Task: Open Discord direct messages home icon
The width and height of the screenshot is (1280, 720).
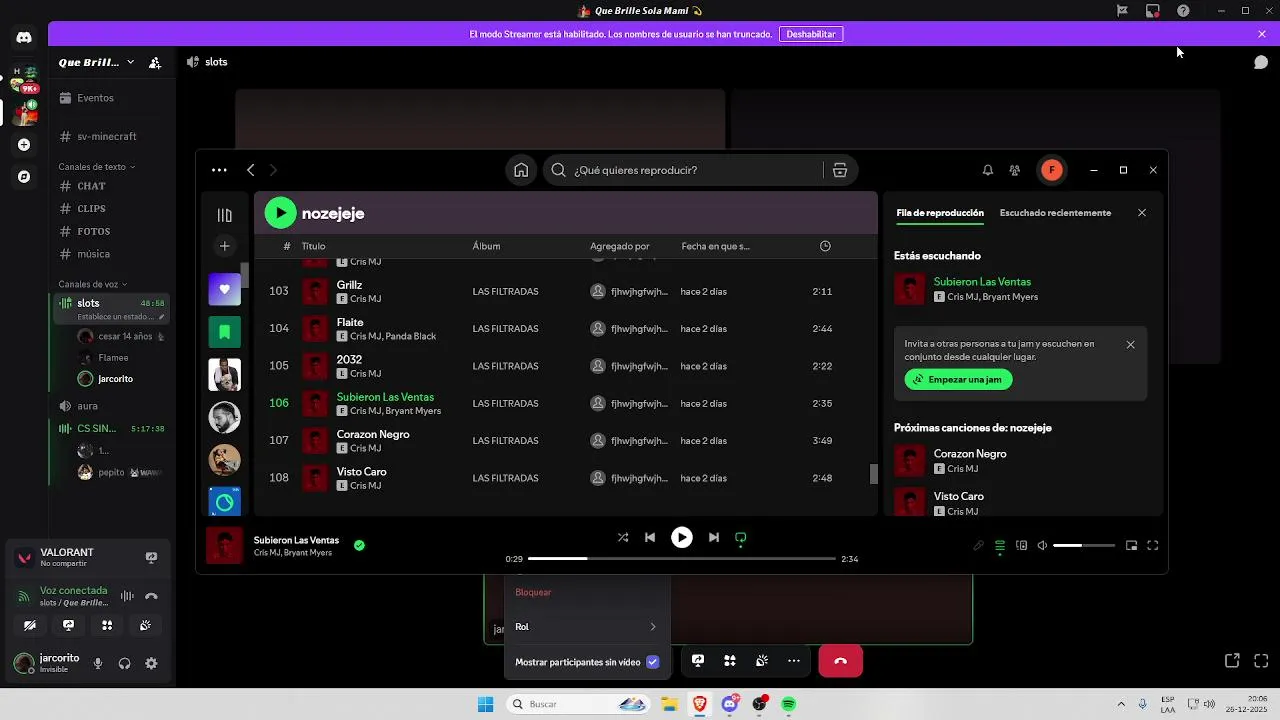Action: 24,38
